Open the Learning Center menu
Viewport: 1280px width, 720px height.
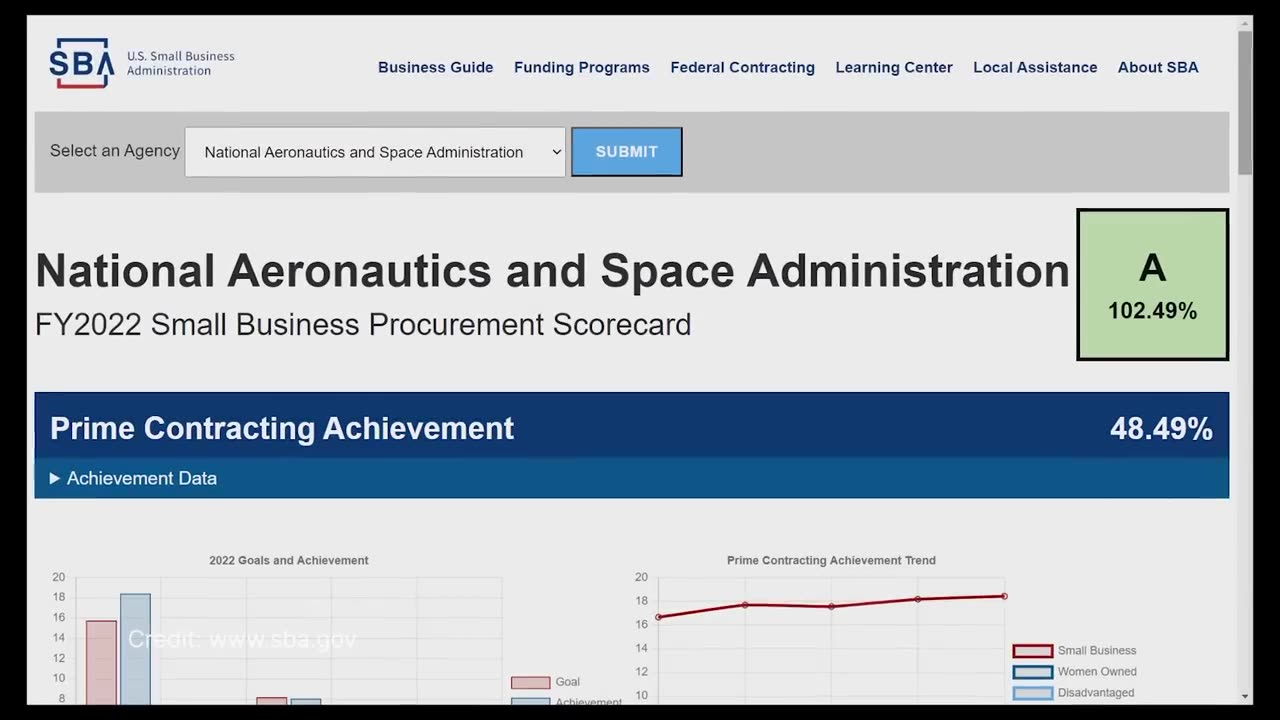point(894,67)
